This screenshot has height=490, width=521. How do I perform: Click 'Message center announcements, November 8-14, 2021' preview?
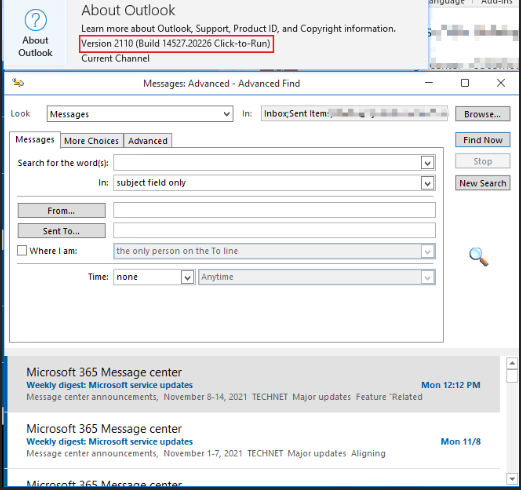(x=137, y=397)
